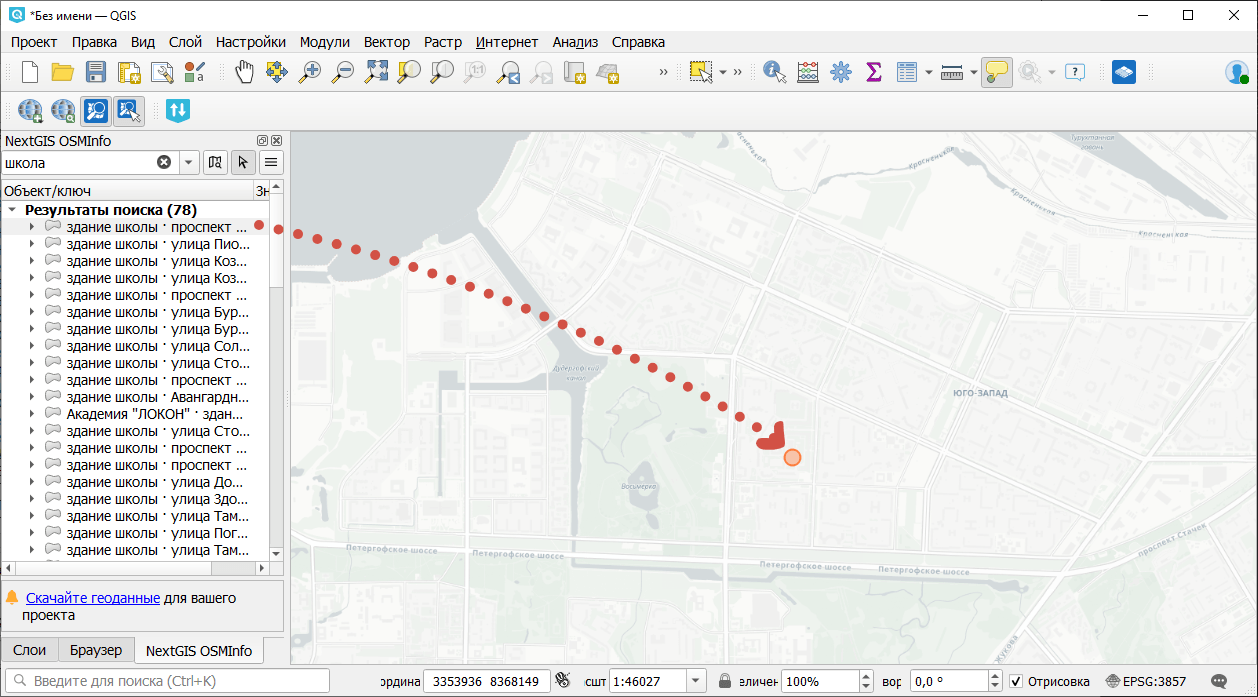Collapse the Результаты поиска tree node
The width and height of the screenshot is (1258, 697).
[x=12, y=210]
